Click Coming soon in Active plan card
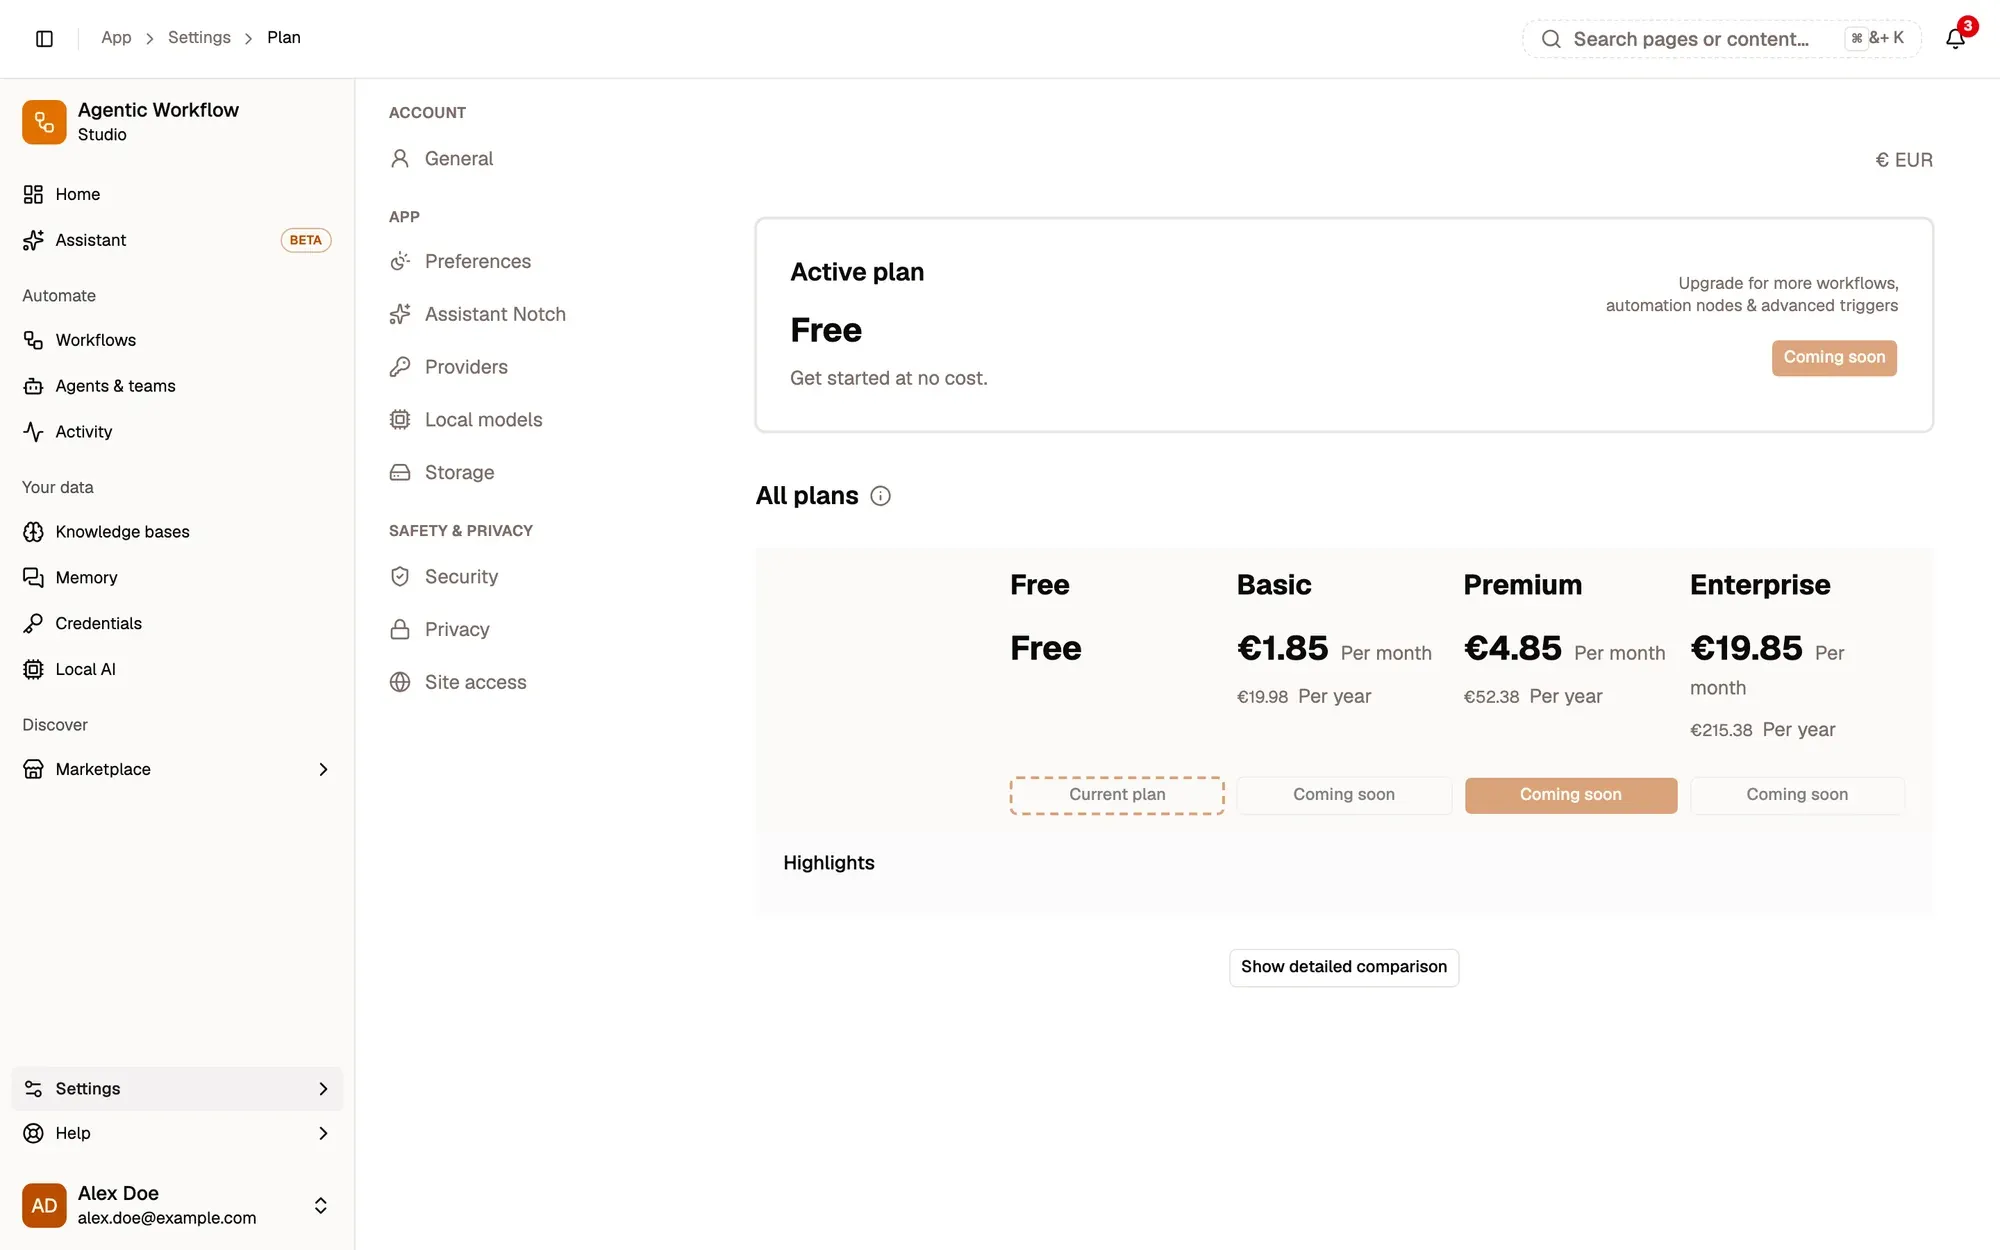 [x=1834, y=358]
